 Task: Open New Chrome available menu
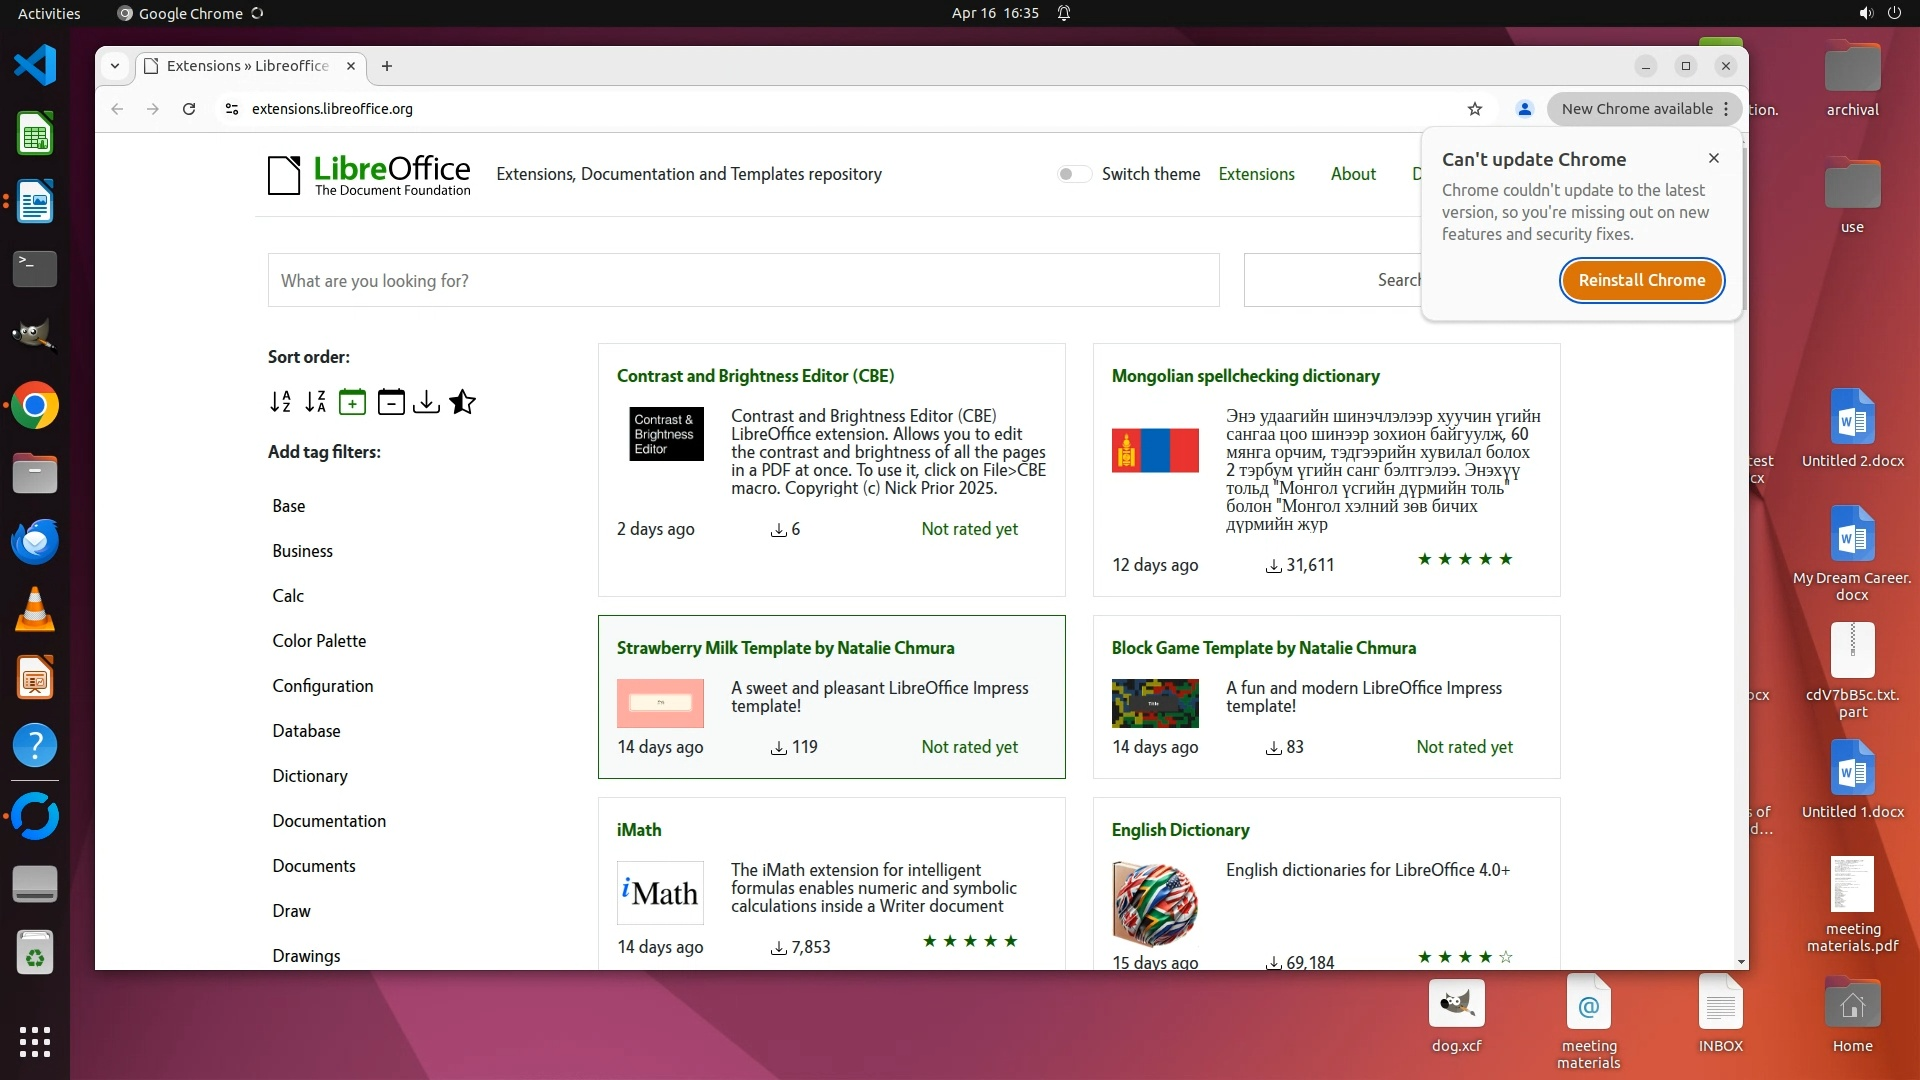pos(1644,109)
